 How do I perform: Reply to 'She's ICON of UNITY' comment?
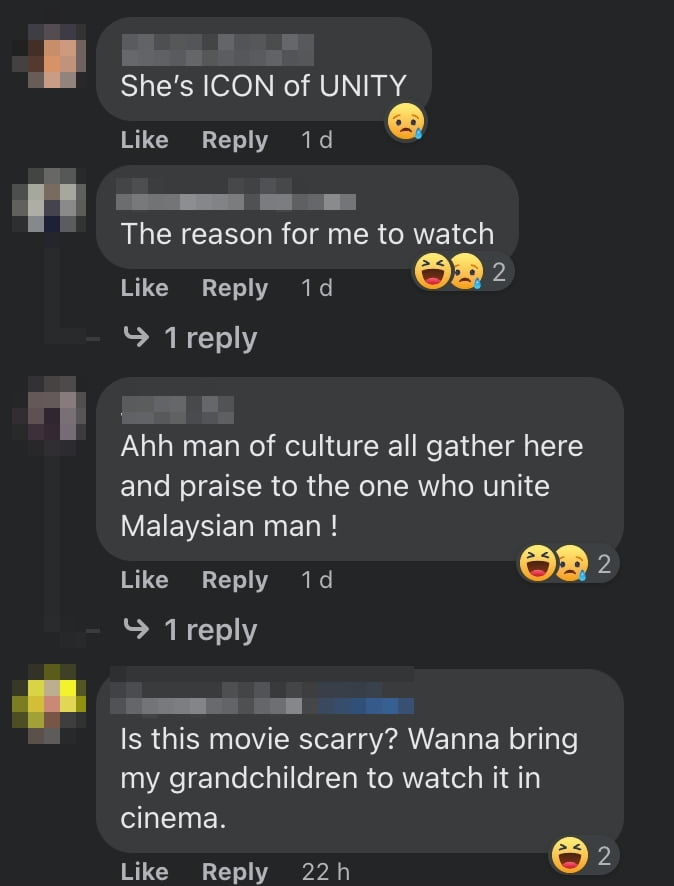click(235, 141)
